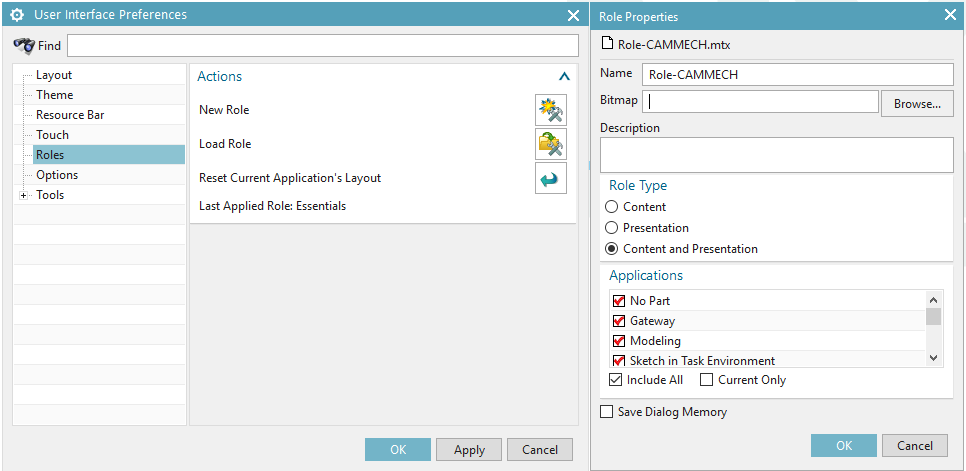Uncheck the No Part application
Screen dimensions: 966x471
point(619,301)
